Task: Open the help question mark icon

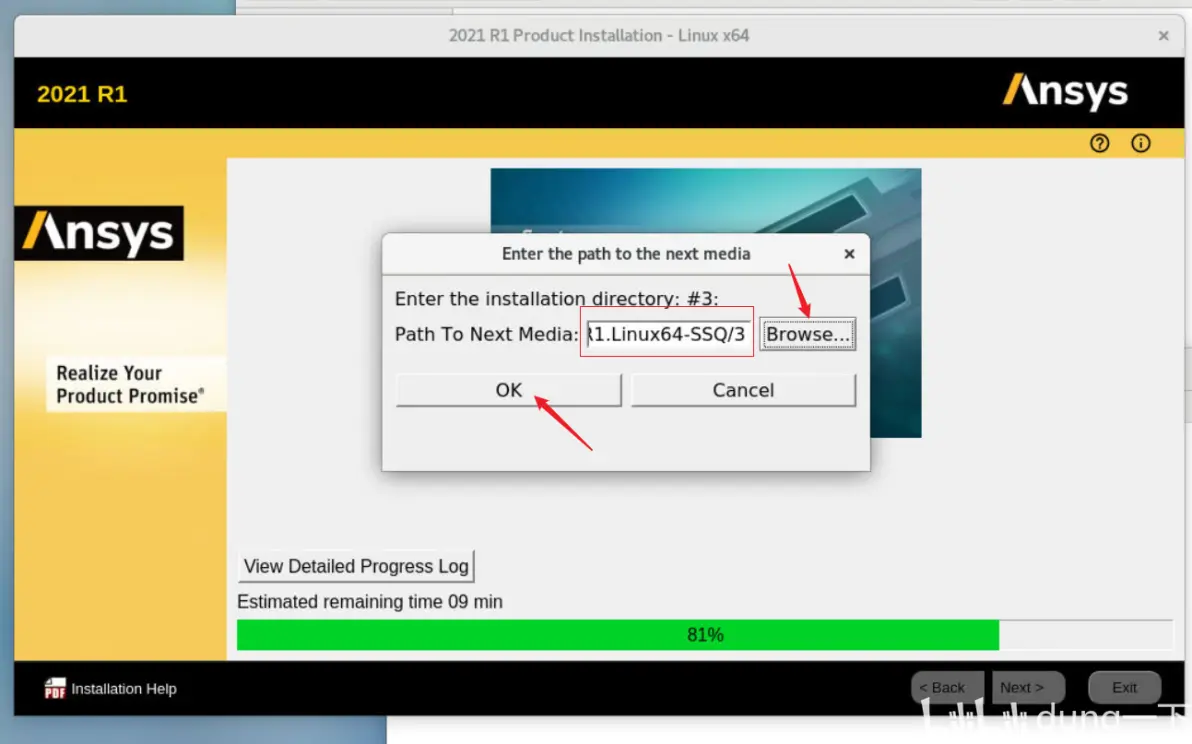Action: (x=1099, y=143)
